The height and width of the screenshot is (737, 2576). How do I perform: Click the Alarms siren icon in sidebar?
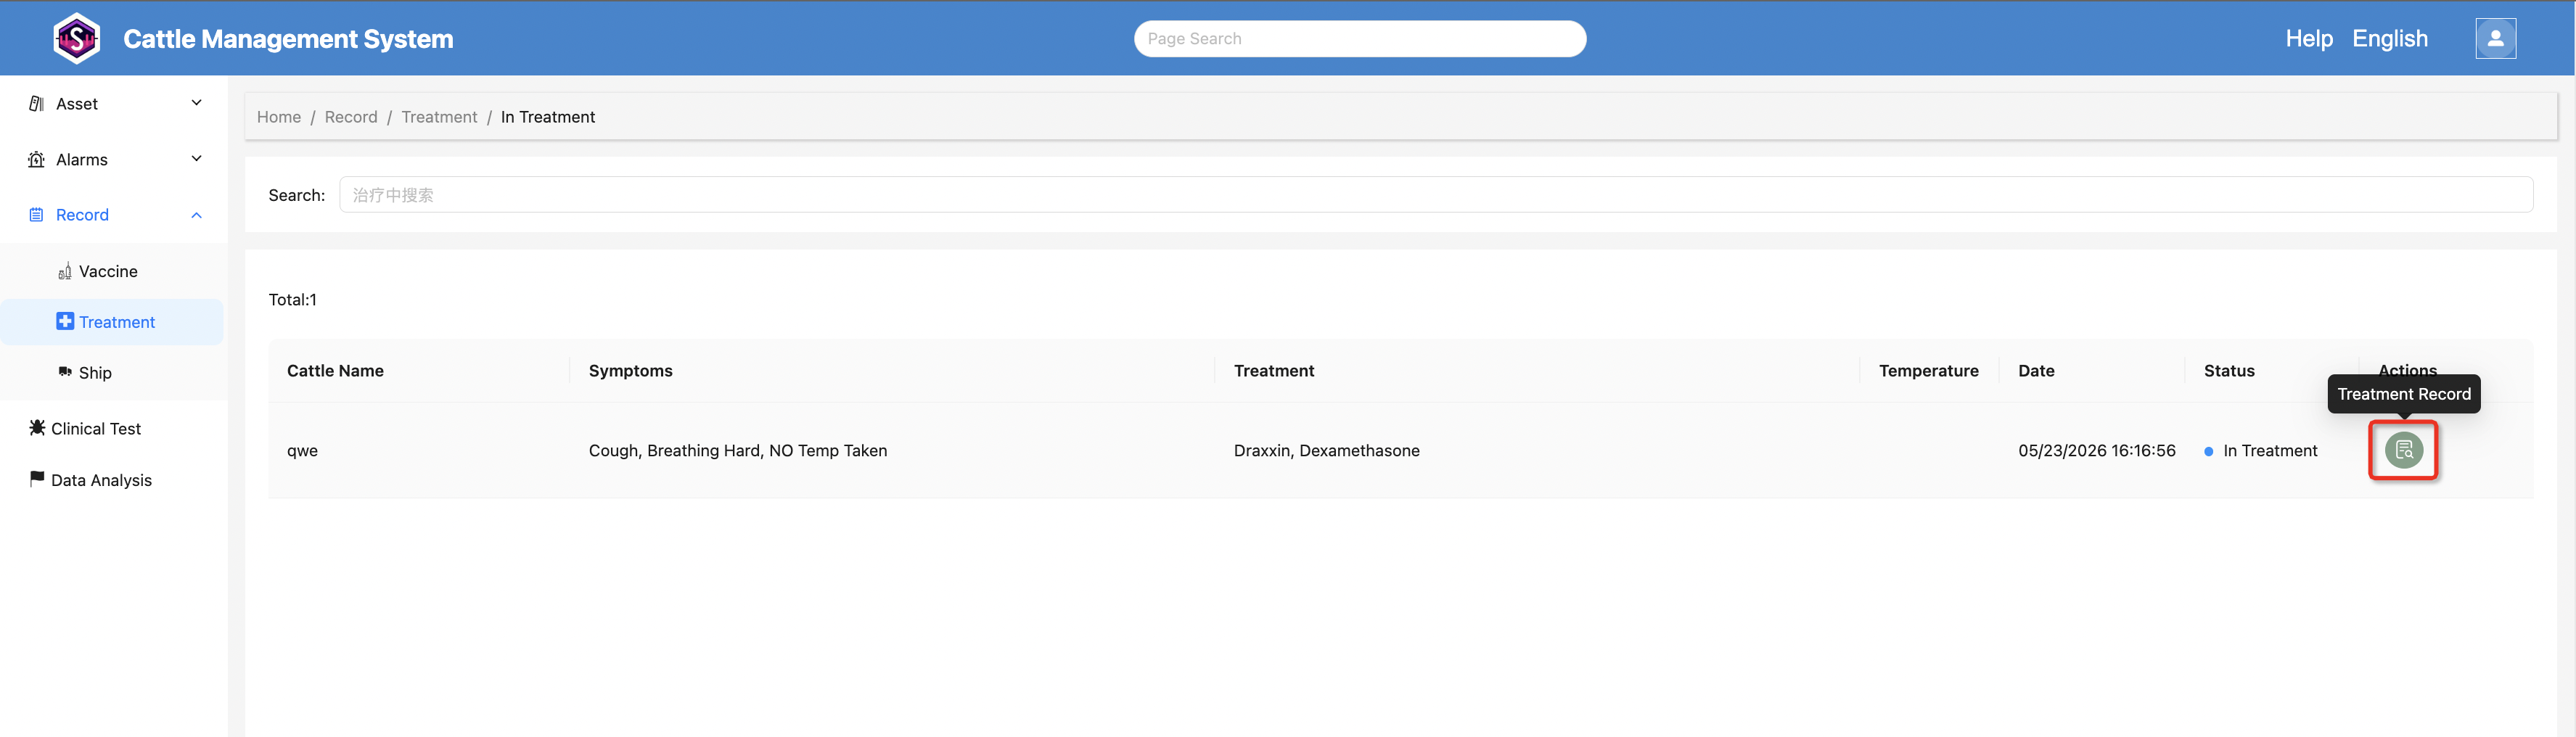[36, 159]
